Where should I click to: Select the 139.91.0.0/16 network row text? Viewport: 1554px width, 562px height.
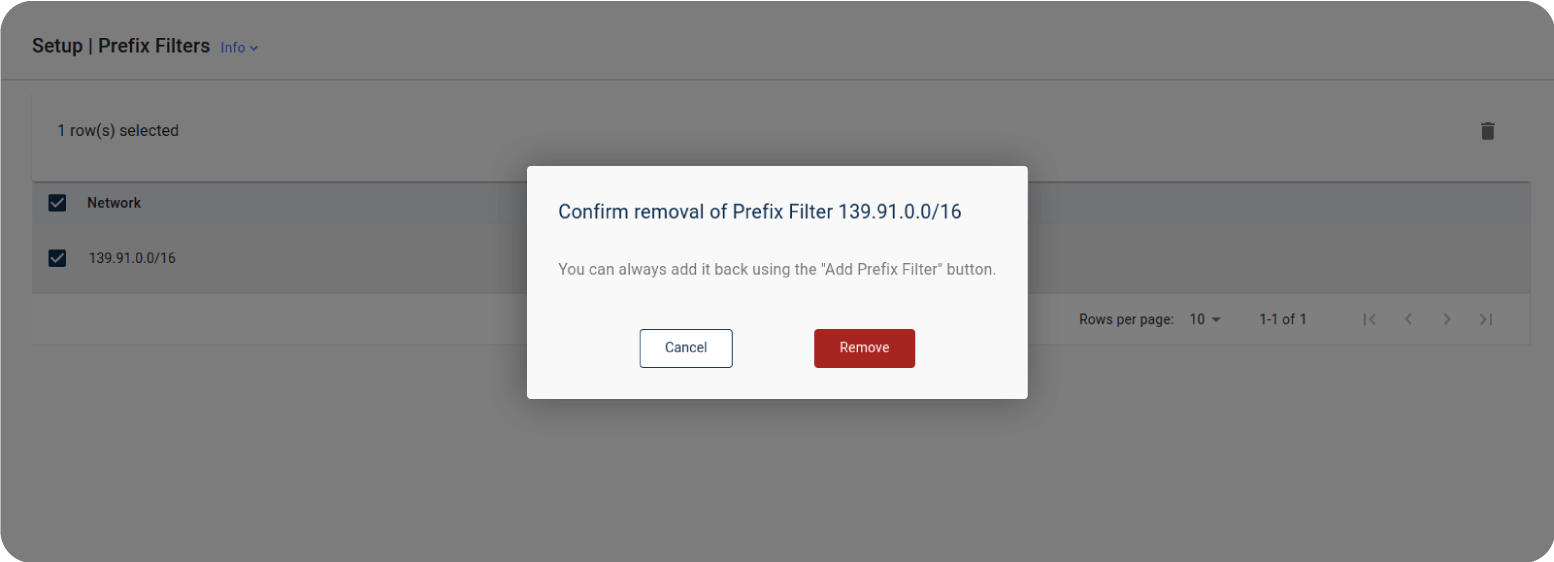pyautogui.click(x=132, y=258)
